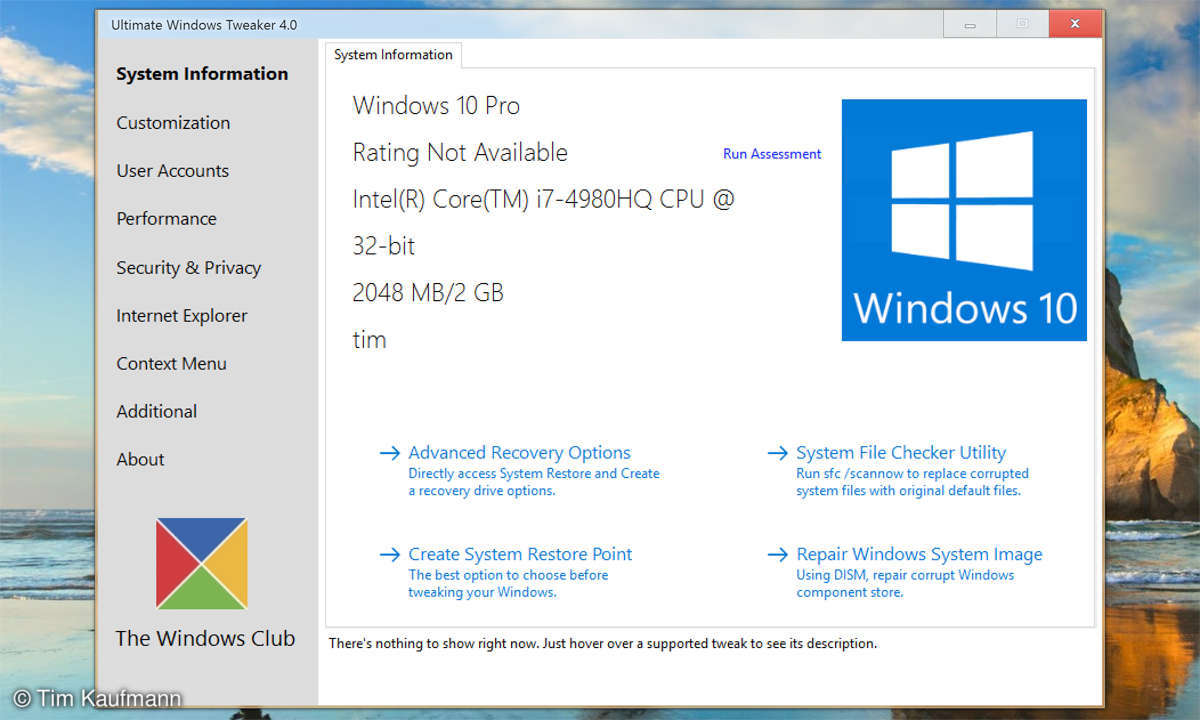Screen dimensions: 1200x720
Task: Click the Windows 10 Pro text
Action: [x=436, y=106]
